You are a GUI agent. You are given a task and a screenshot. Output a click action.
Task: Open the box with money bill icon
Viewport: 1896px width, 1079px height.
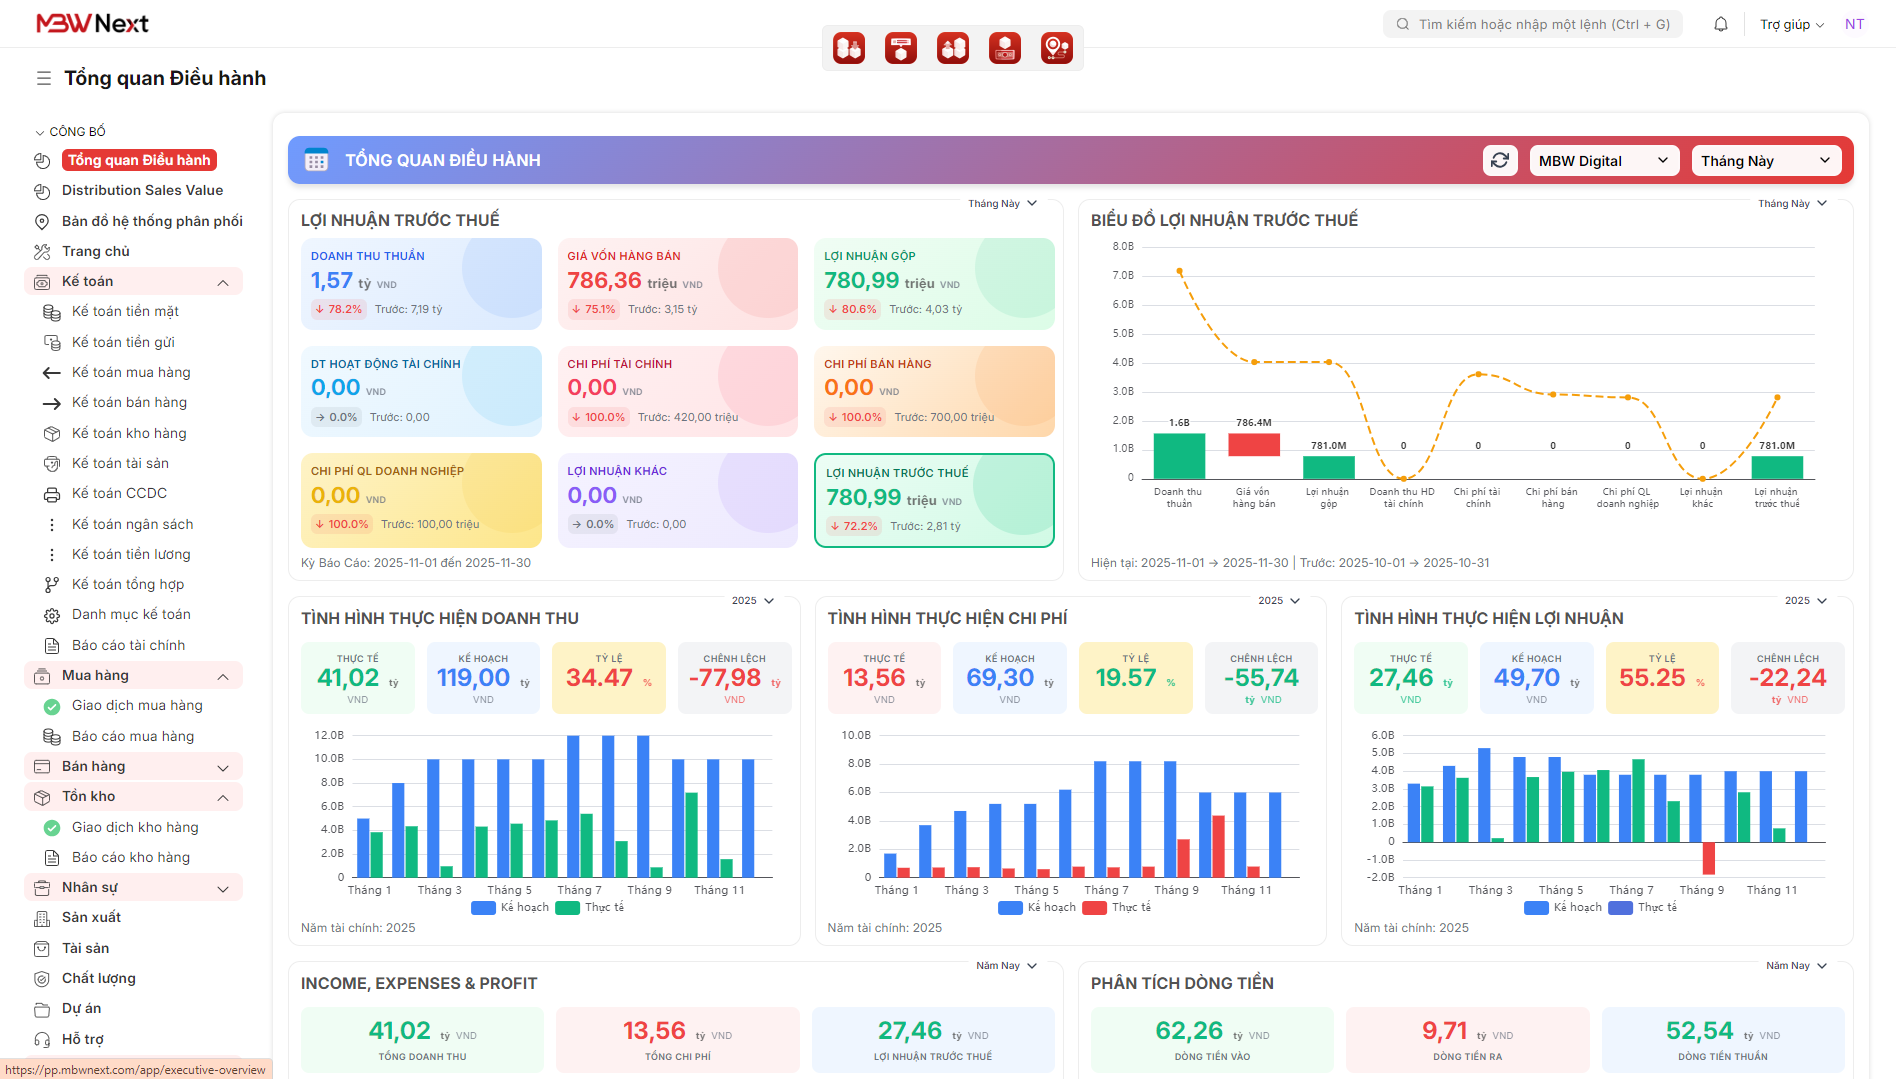1004,48
